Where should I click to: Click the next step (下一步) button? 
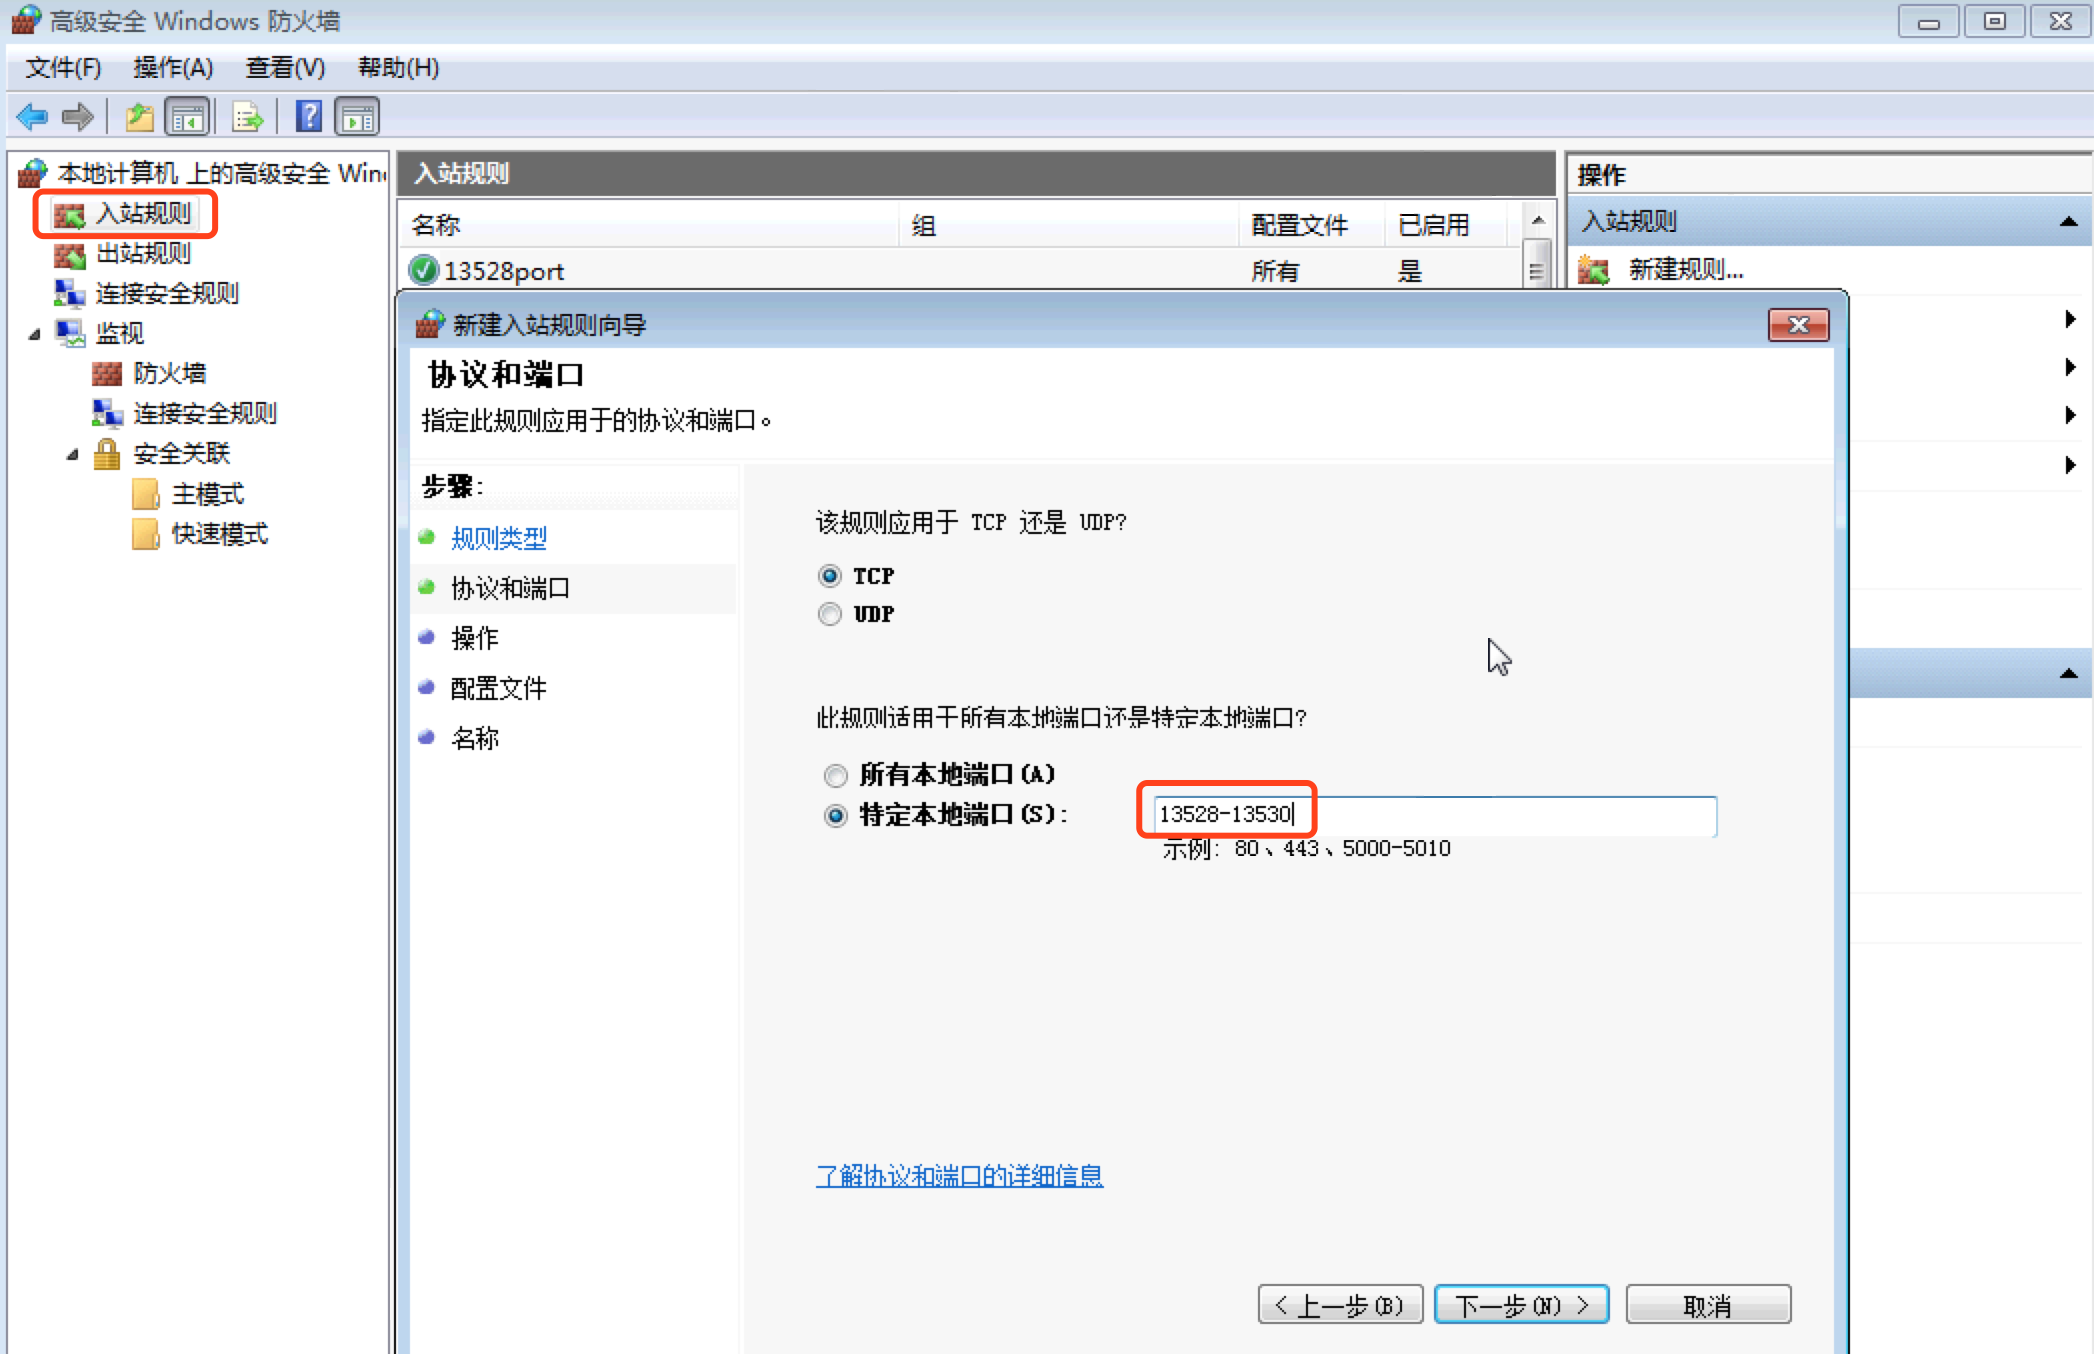[x=1520, y=1305]
